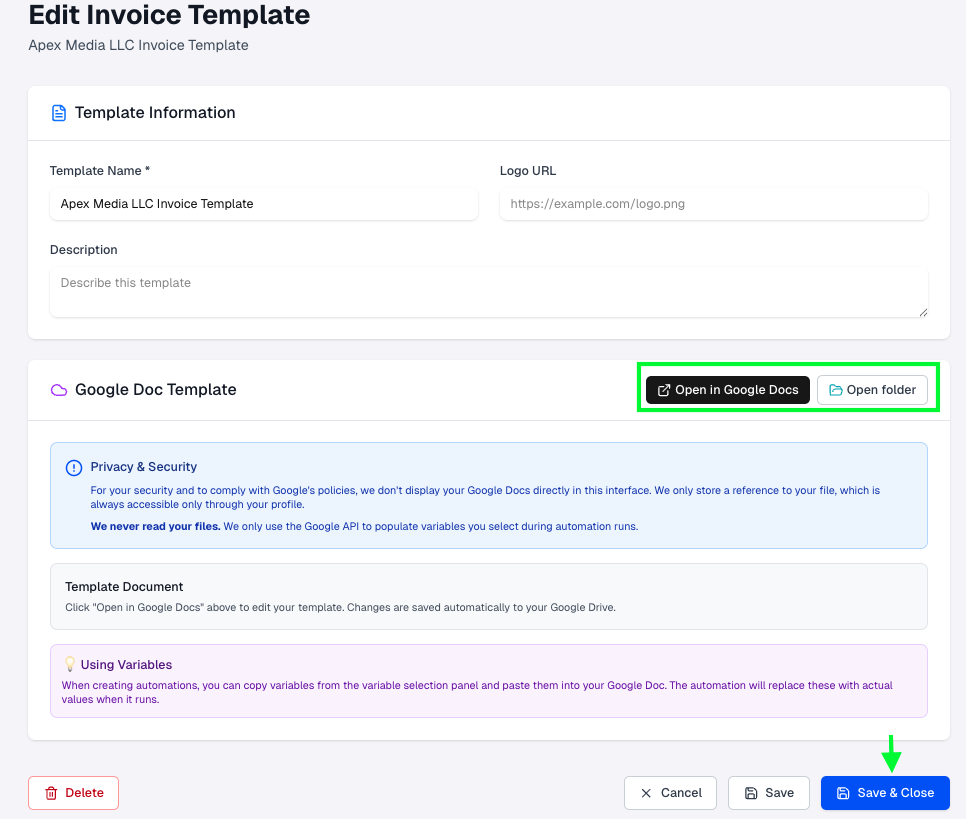Viewport: 966px width, 819px height.
Task: Click the Privacy & Security heading text
Action: (144, 467)
